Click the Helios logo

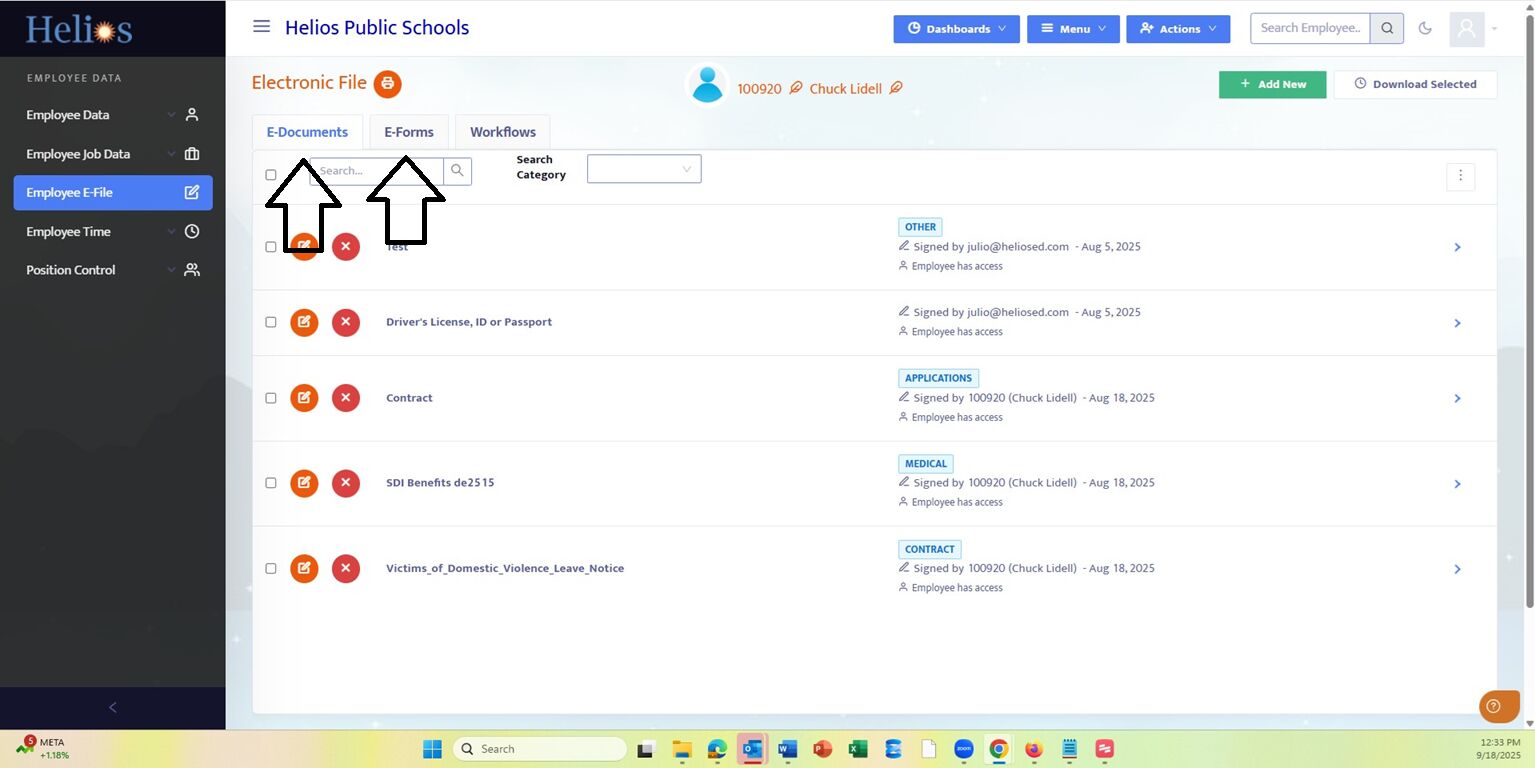click(78, 29)
